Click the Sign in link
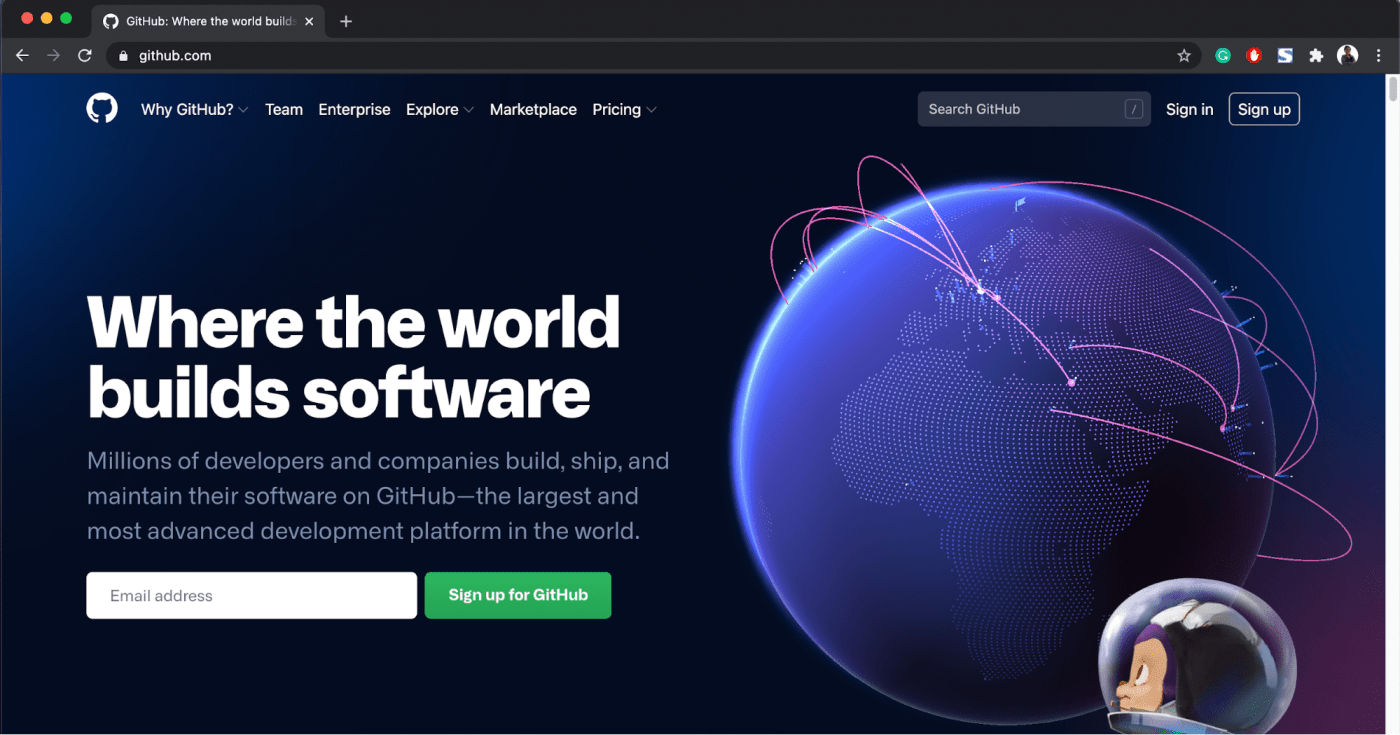The height and width of the screenshot is (735, 1400). (x=1190, y=110)
